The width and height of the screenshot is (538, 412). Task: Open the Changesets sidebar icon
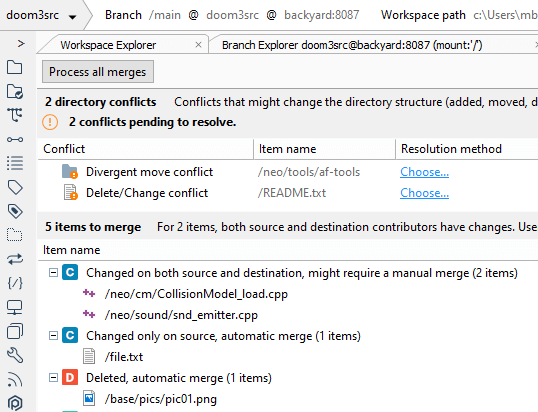tap(15, 139)
